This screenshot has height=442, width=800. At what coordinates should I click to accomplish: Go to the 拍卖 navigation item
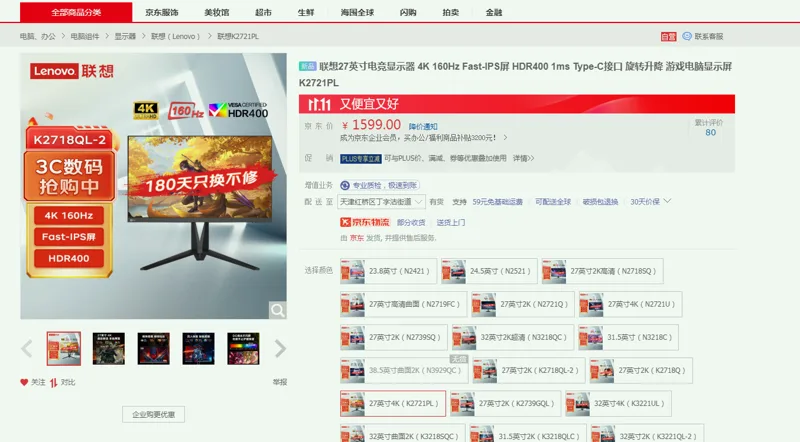(x=451, y=12)
